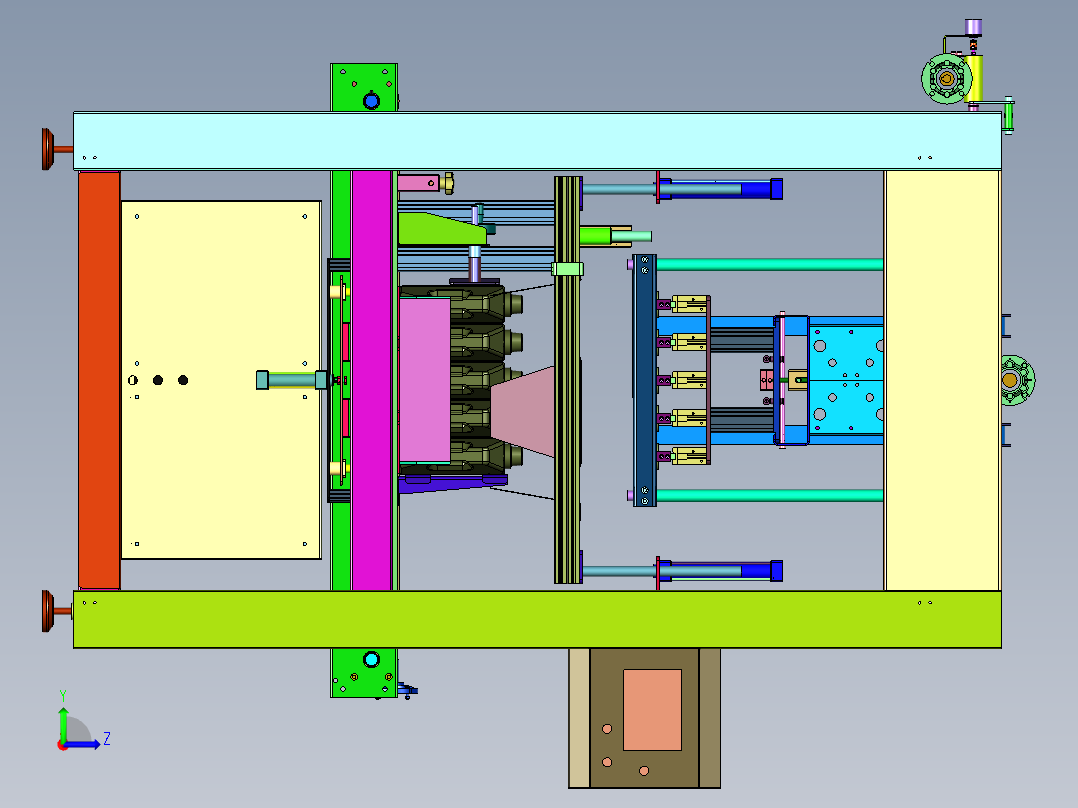The height and width of the screenshot is (808, 1078).
Task: Select the lime-green wedge bracket
Action: [441, 229]
